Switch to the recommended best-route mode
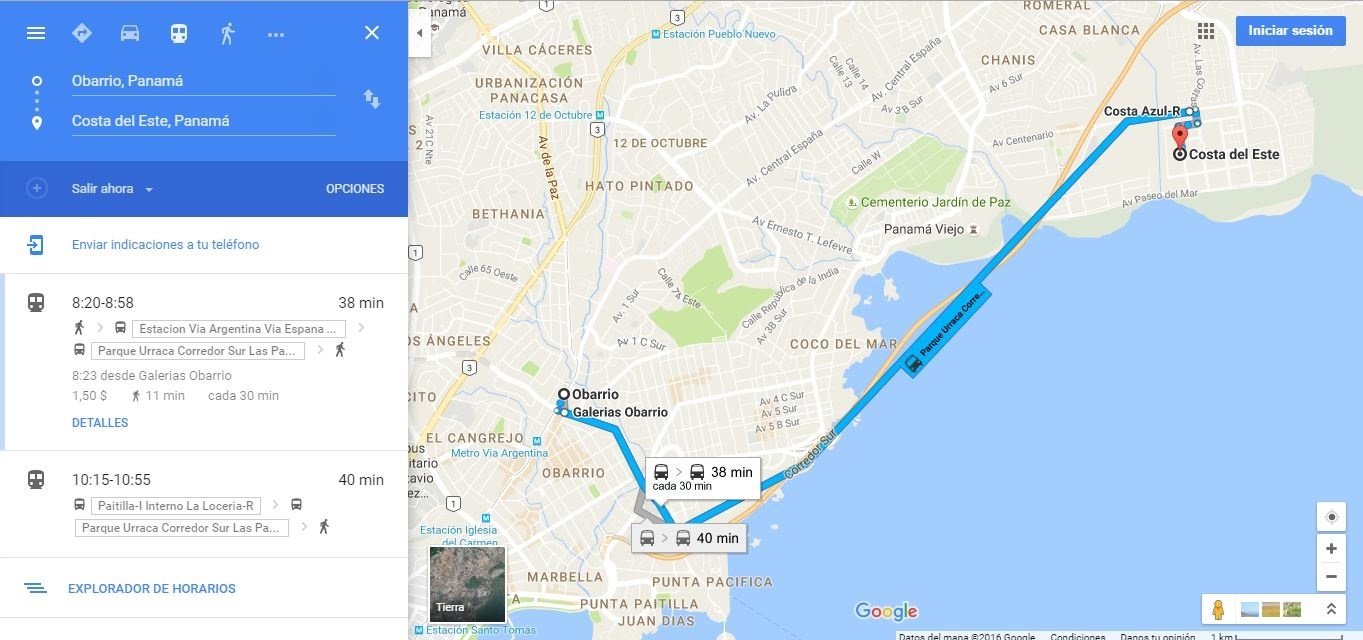 pyautogui.click(x=82, y=33)
